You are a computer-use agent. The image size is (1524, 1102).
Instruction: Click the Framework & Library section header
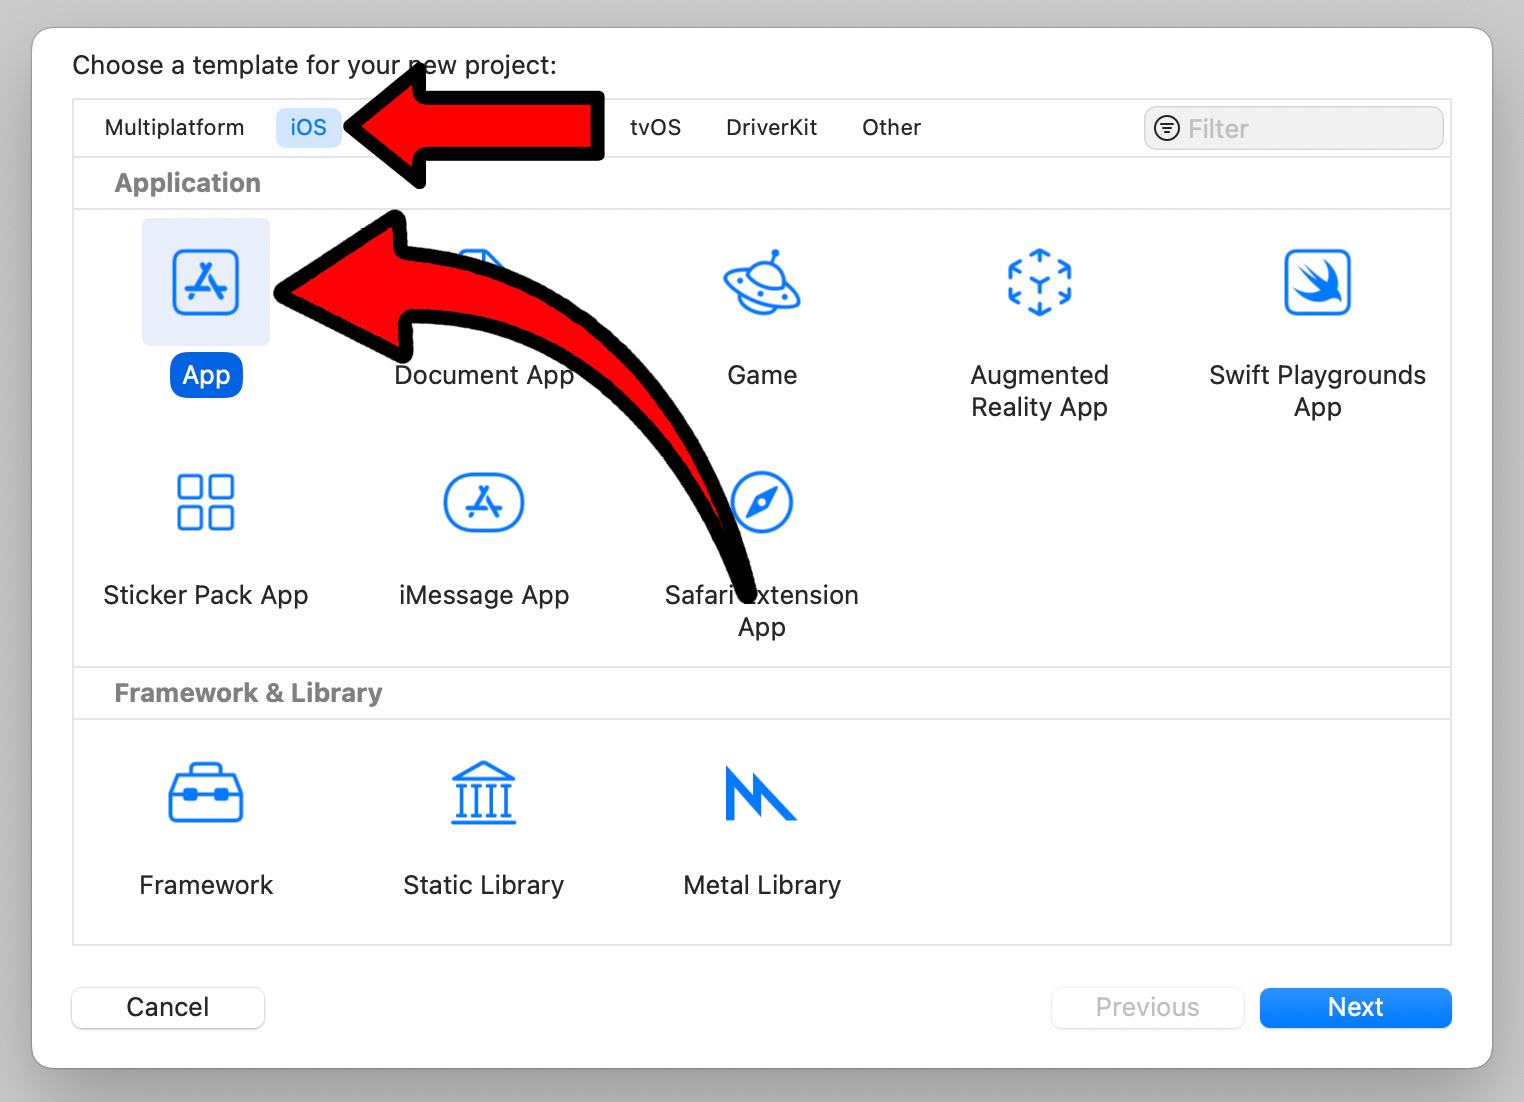[x=249, y=693]
